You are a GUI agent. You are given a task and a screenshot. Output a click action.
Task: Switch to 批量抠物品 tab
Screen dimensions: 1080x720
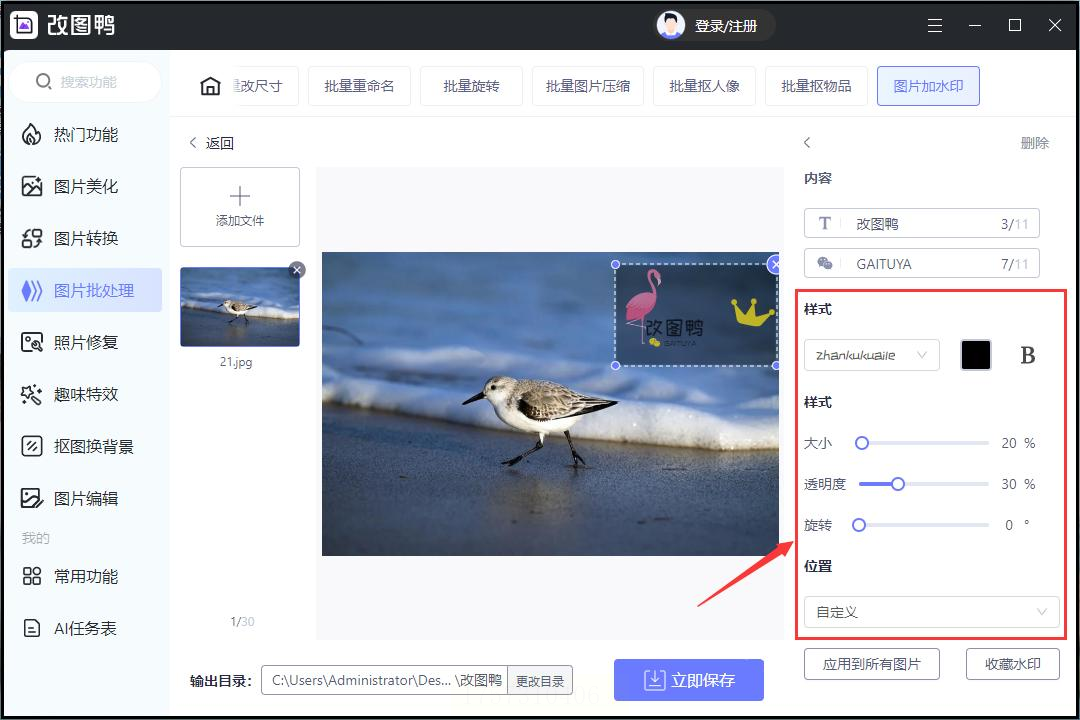816,86
